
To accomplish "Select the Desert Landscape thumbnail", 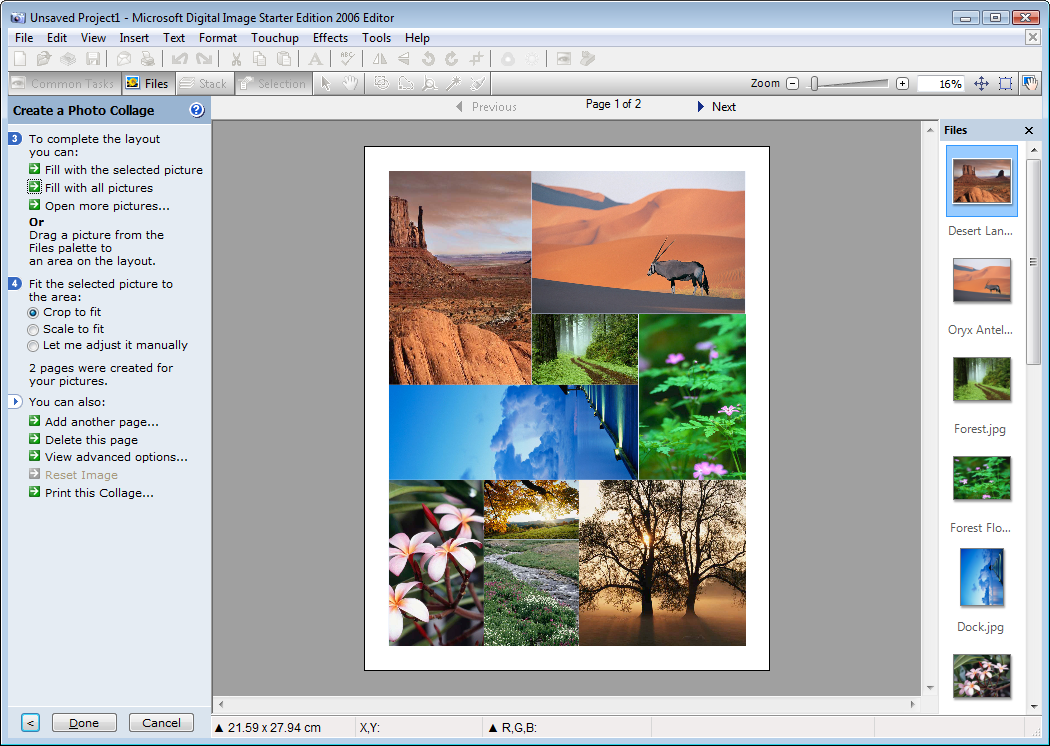I will pos(982,181).
